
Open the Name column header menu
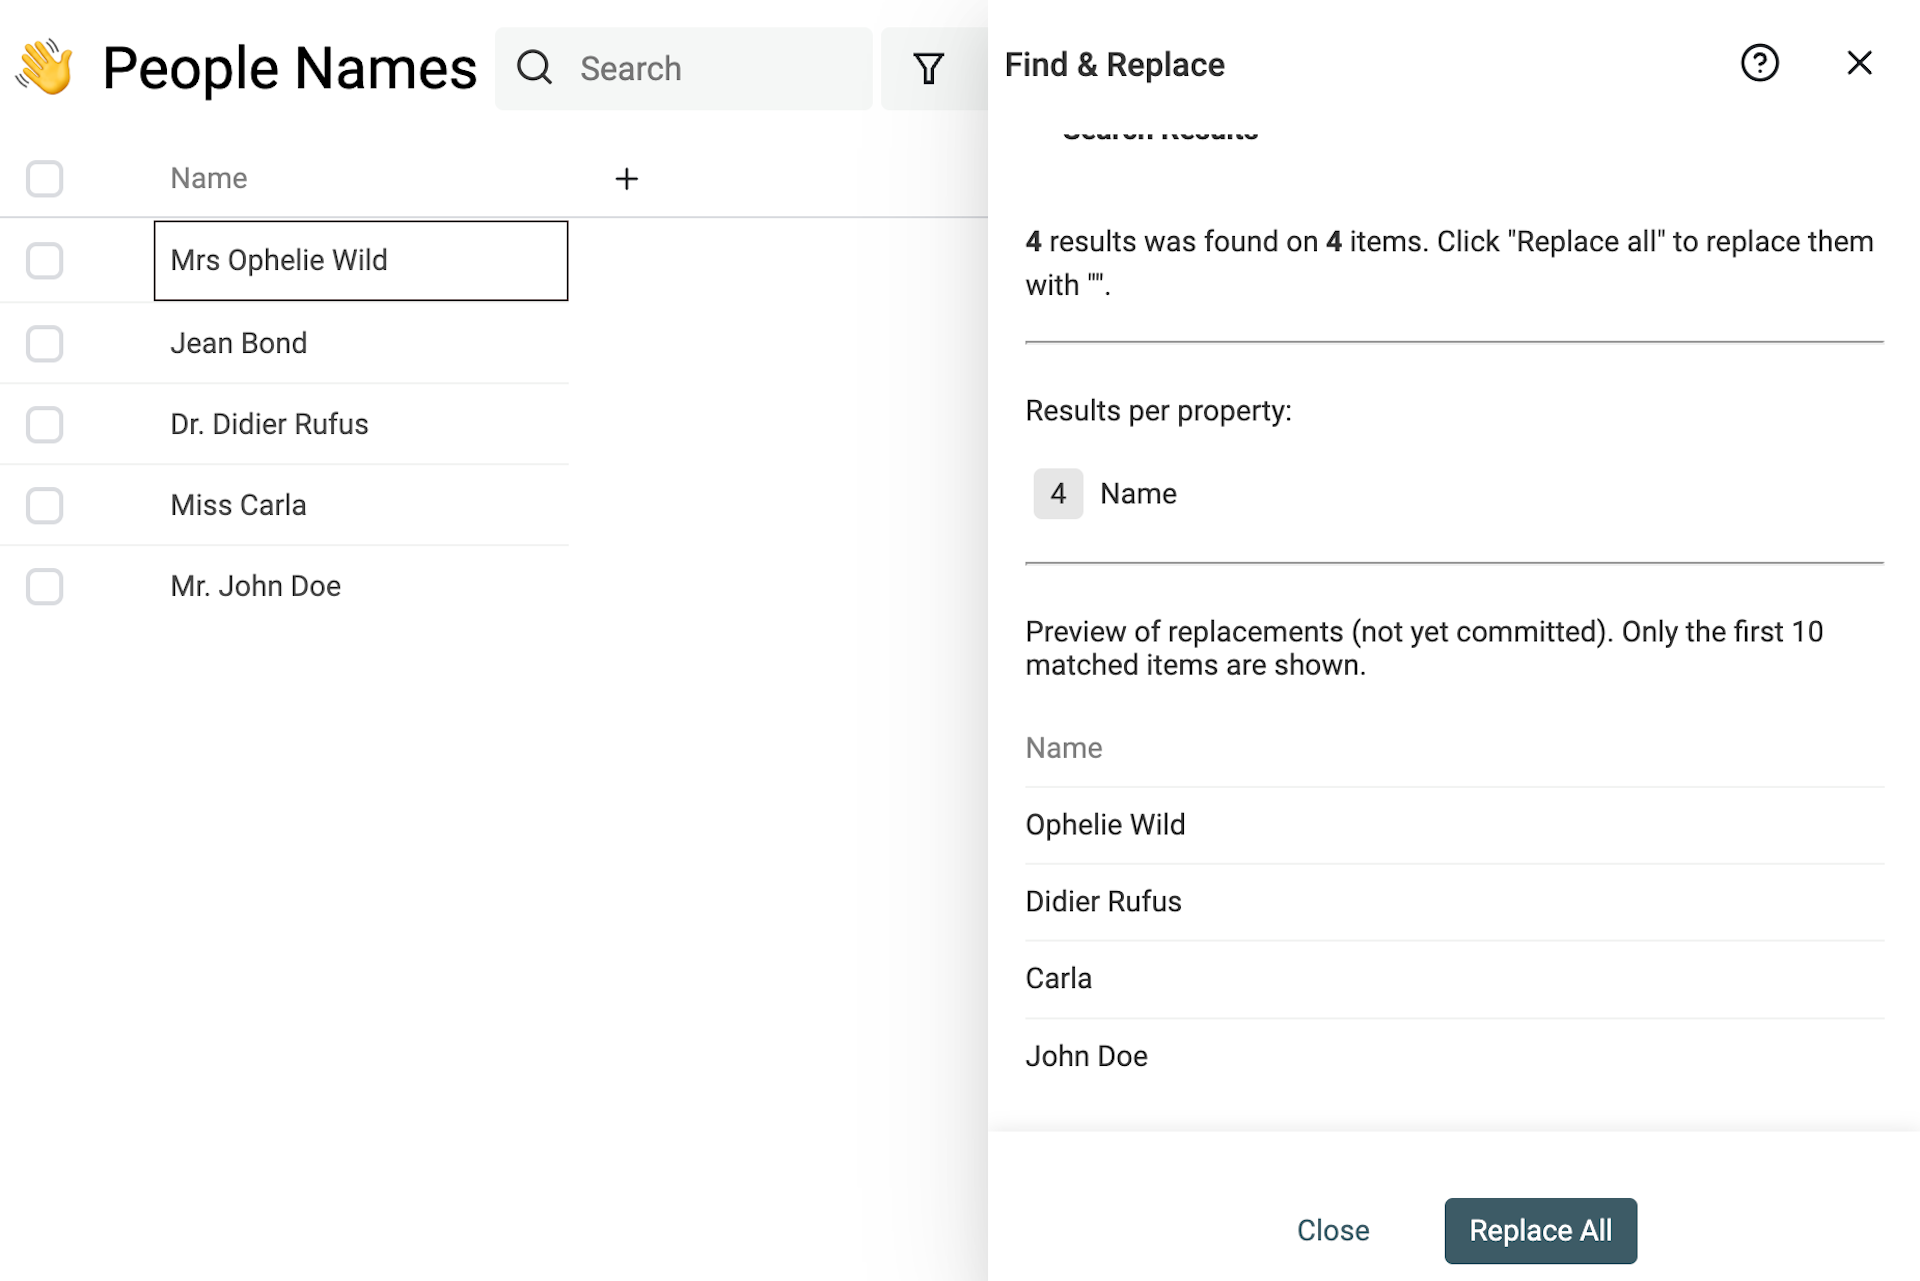[208, 177]
